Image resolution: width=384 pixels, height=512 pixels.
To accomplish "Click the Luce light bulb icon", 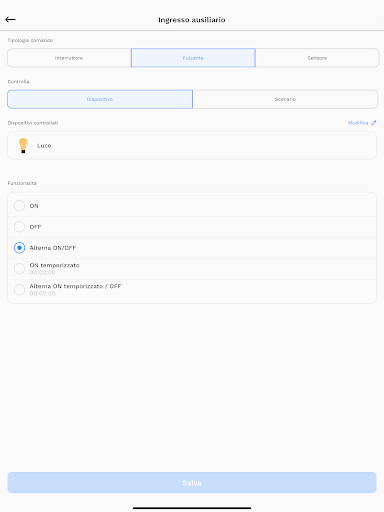I will tap(23, 146).
